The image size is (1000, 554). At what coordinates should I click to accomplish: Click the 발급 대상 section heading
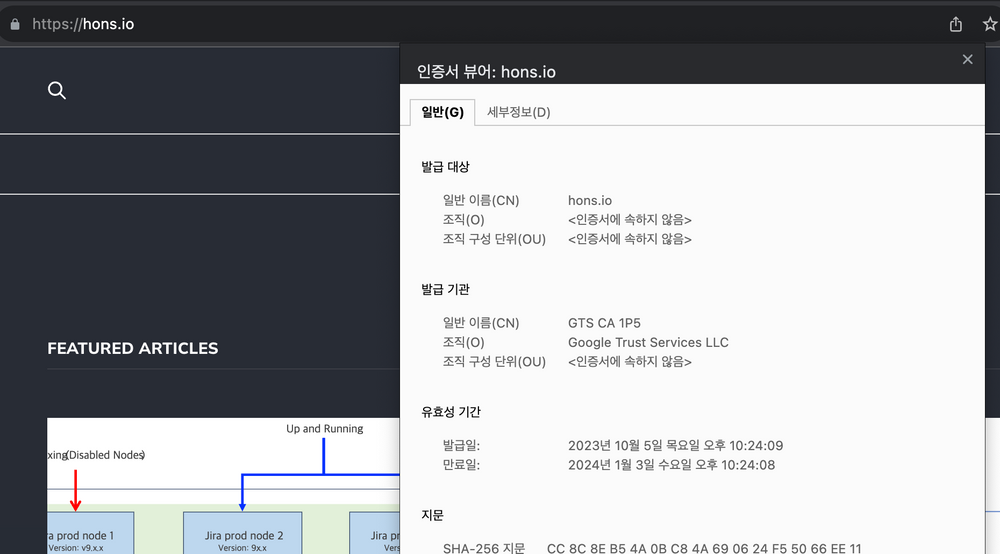(445, 167)
